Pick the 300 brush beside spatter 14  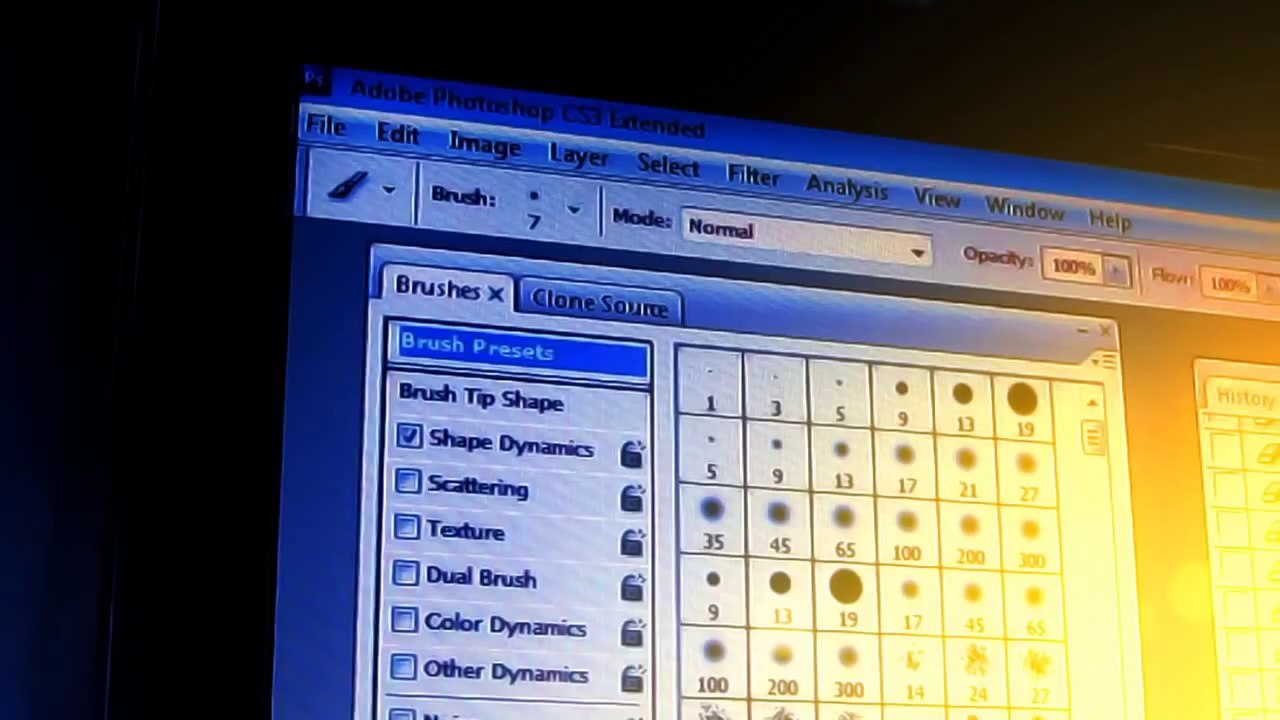click(x=848, y=671)
